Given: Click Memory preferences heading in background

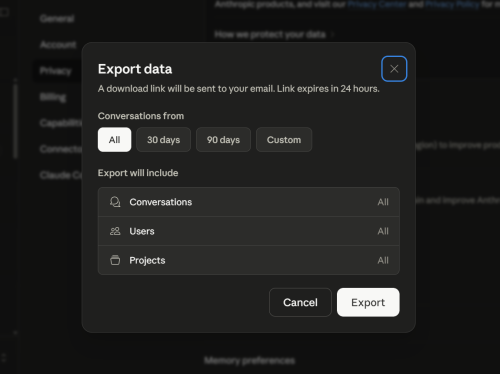Looking at the screenshot, I should point(250,360).
